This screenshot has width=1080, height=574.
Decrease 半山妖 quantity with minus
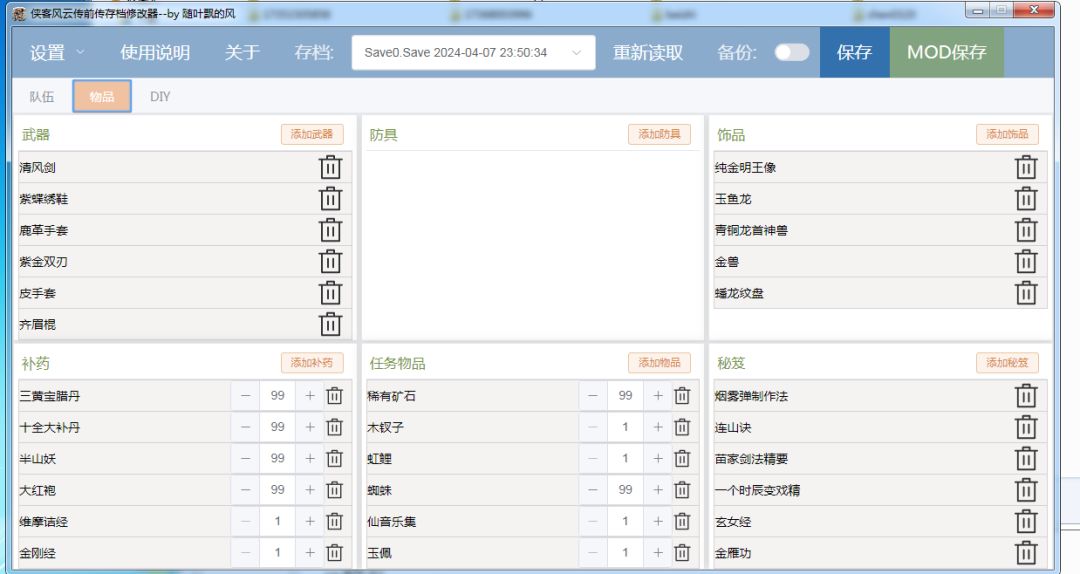(x=245, y=458)
